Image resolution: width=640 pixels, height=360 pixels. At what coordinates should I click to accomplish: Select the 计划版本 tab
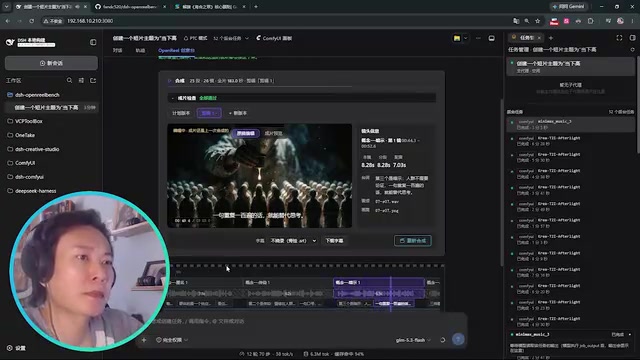tap(181, 113)
